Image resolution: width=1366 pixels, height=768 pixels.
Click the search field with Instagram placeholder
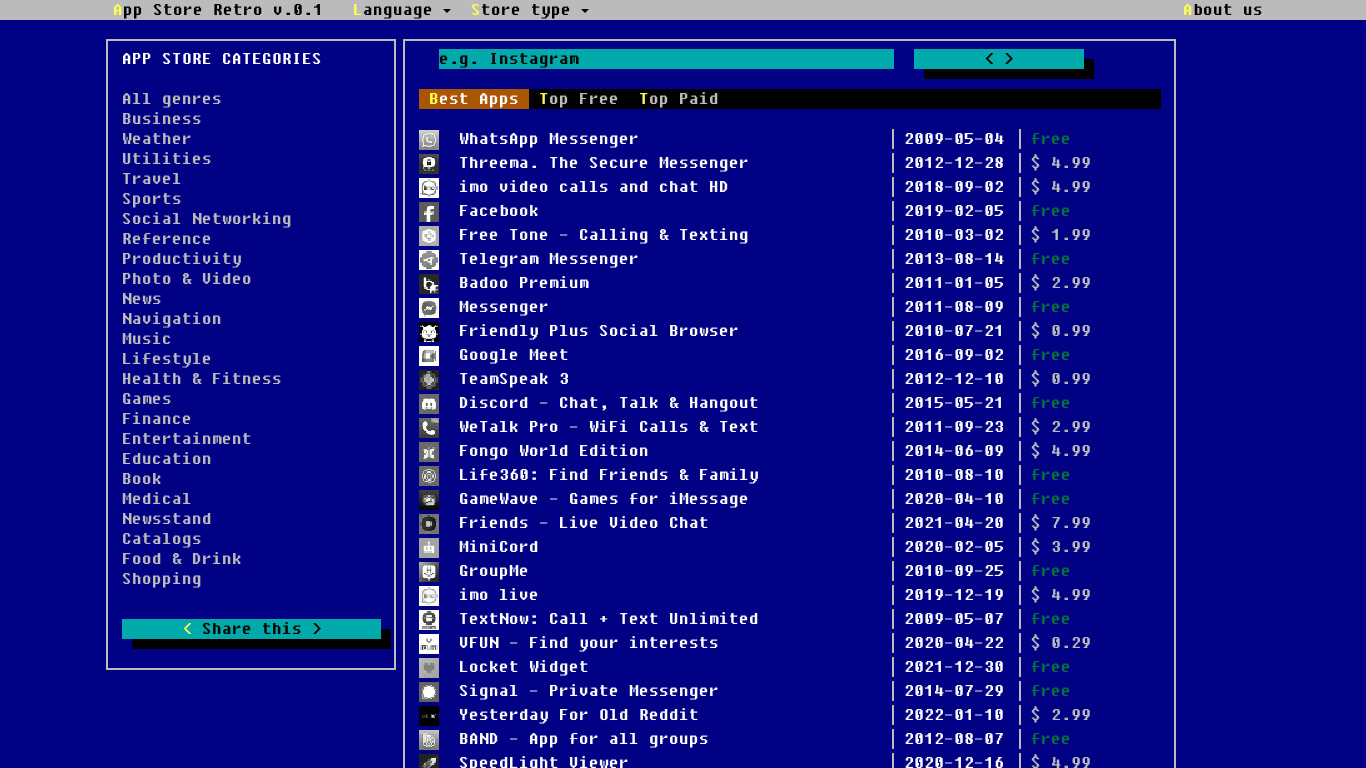pos(666,59)
